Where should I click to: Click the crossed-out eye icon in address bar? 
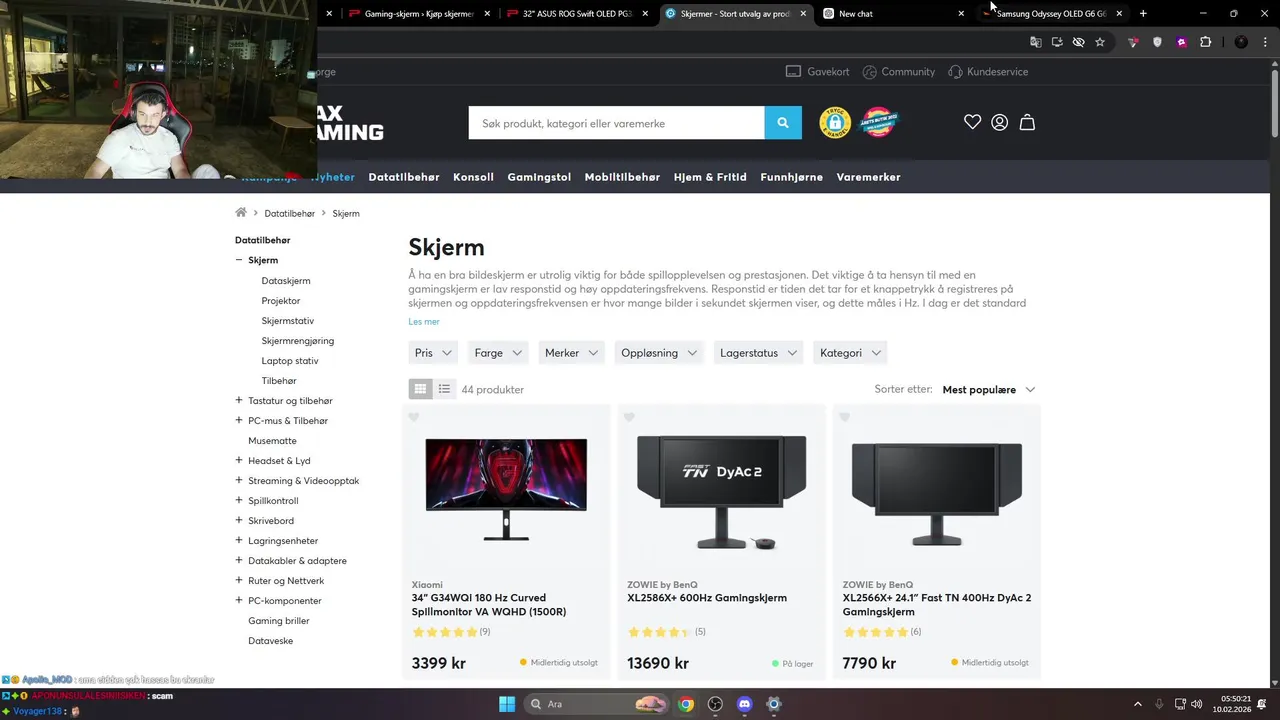click(x=1078, y=42)
